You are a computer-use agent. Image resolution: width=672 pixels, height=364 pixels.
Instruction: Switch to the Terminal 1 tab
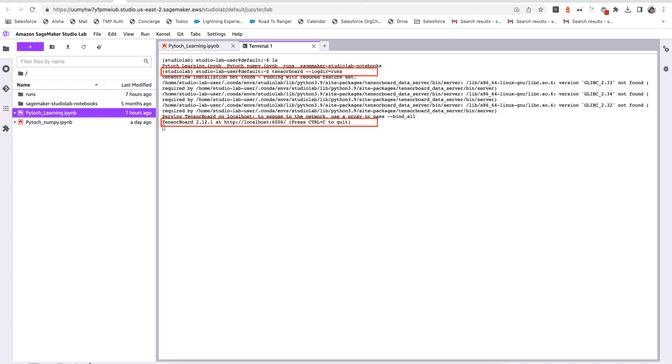tap(261, 46)
